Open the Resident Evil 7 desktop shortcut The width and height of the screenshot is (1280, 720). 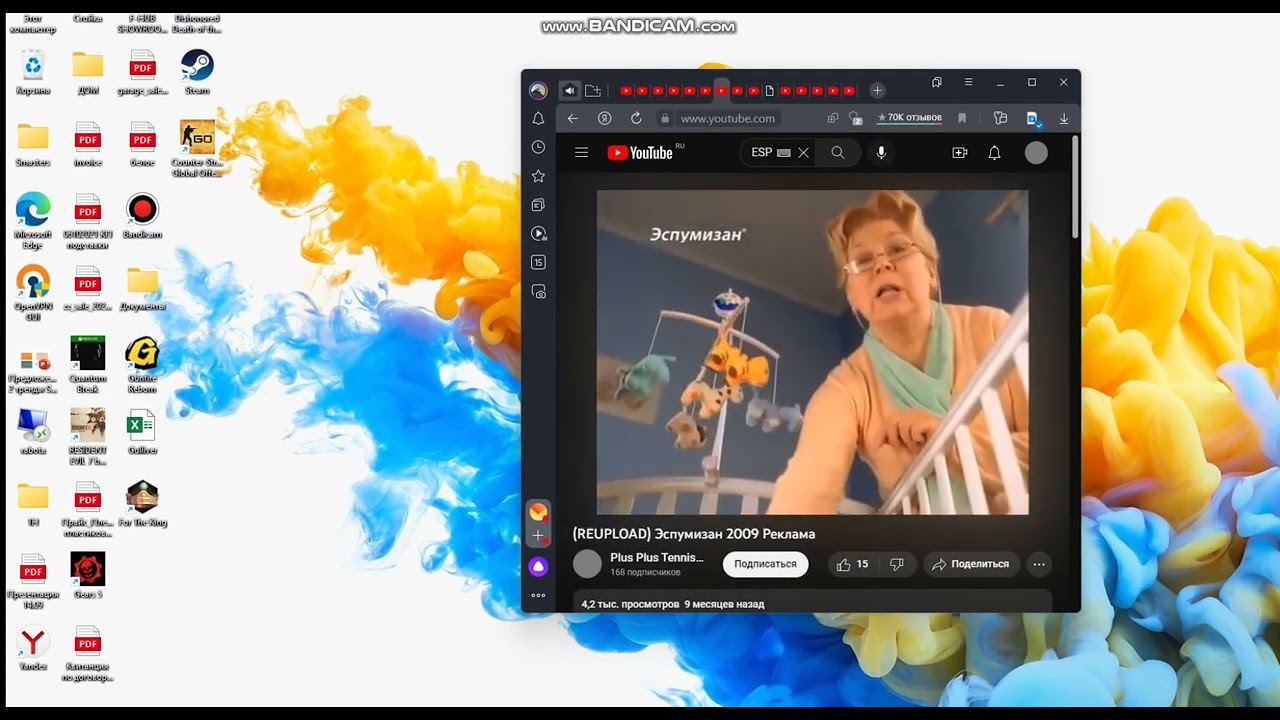88,437
